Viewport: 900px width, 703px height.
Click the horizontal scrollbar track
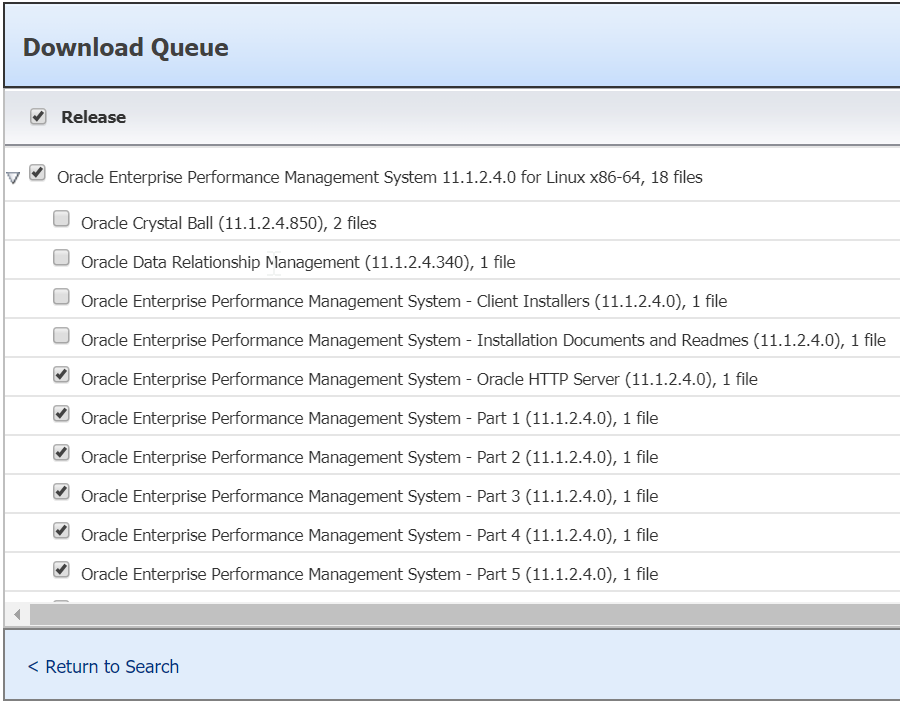click(x=465, y=615)
